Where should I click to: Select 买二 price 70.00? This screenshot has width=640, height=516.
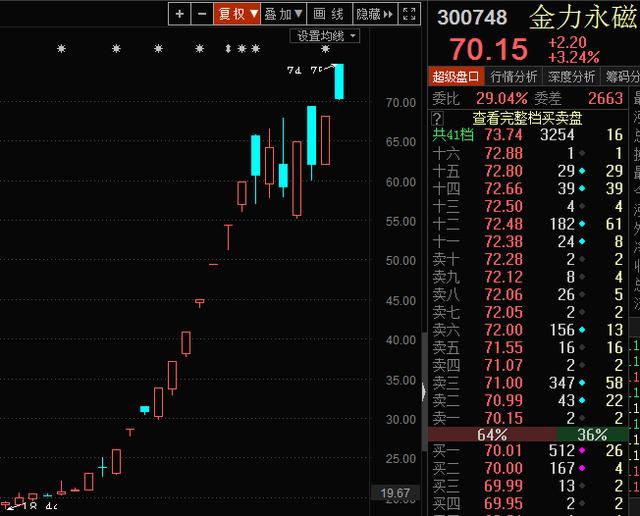click(503, 468)
